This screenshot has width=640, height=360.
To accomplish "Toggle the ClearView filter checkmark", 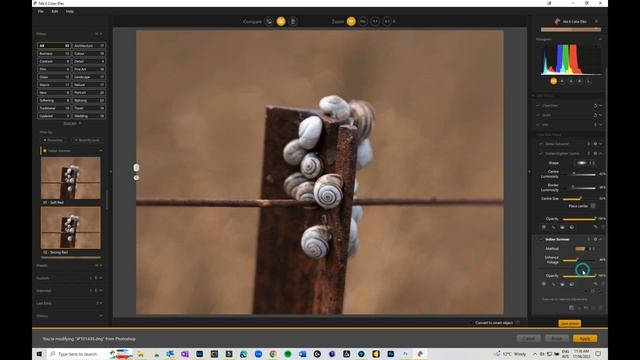I will click(x=538, y=106).
